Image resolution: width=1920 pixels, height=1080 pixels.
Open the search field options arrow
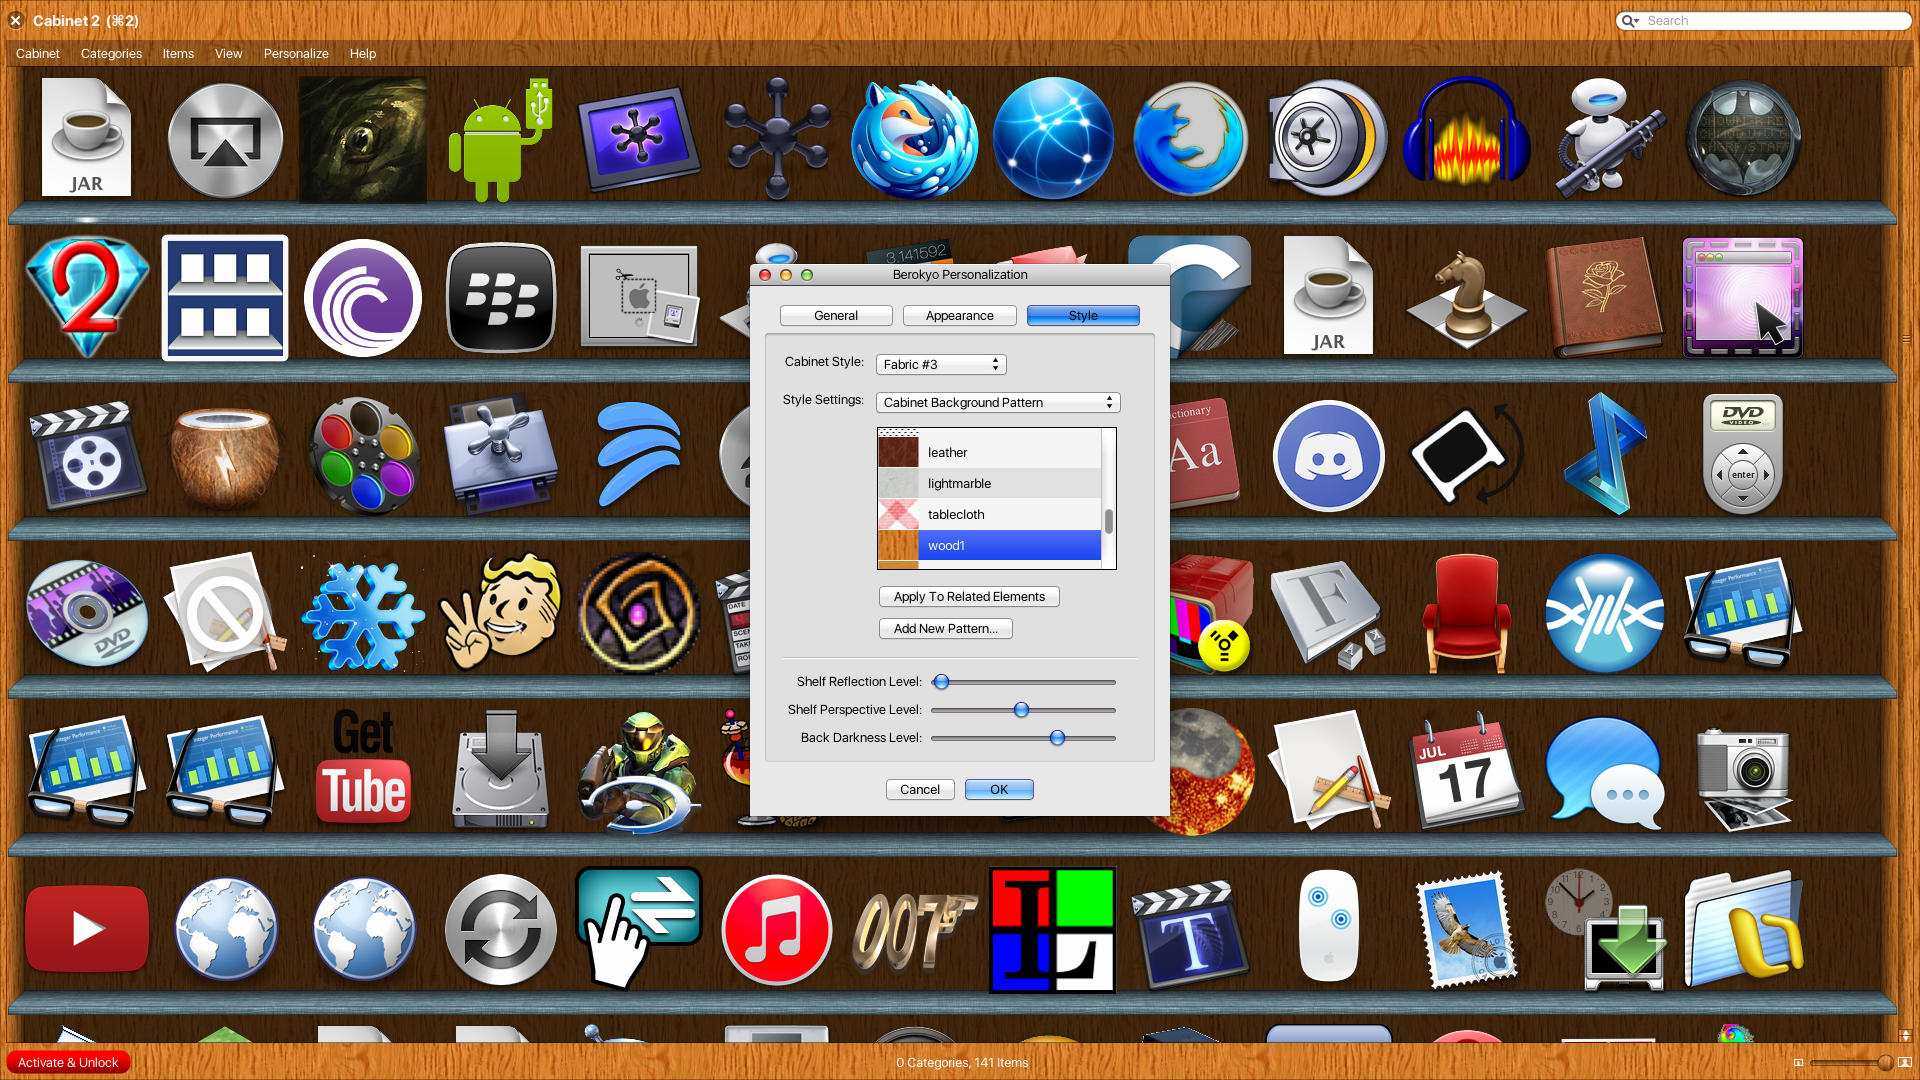click(1631, 21)
